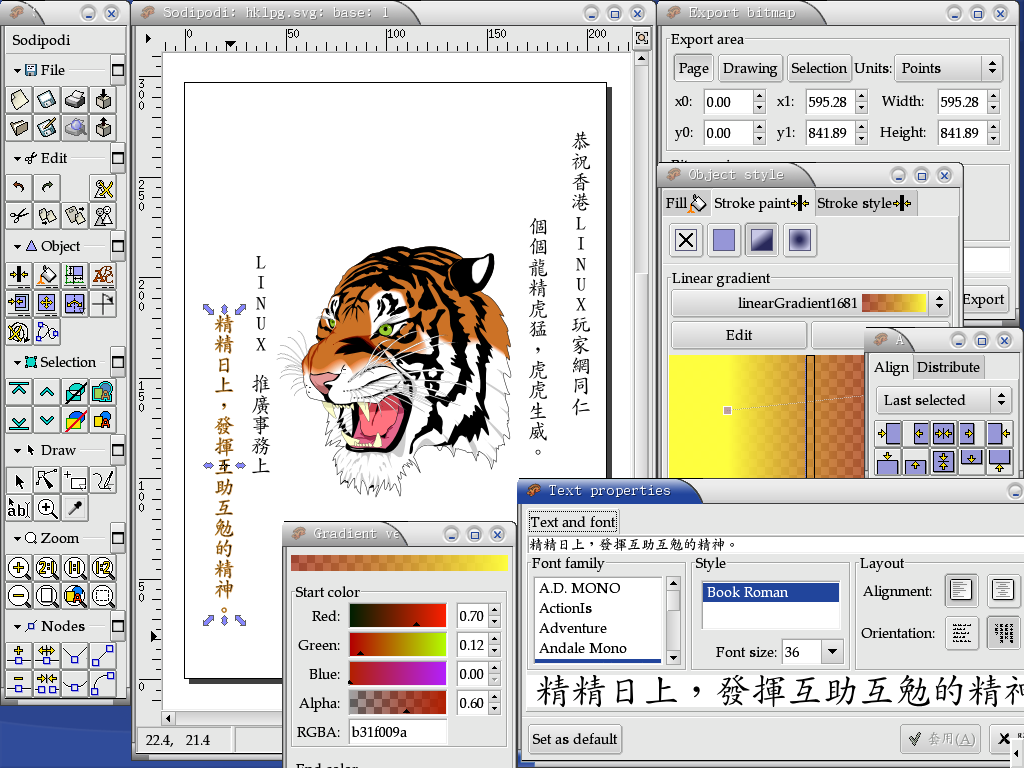The width and height of the screenshot is (1024, 768).
Task: Click the Duplicate twin figures icon
Action: (x=103, y=216)
